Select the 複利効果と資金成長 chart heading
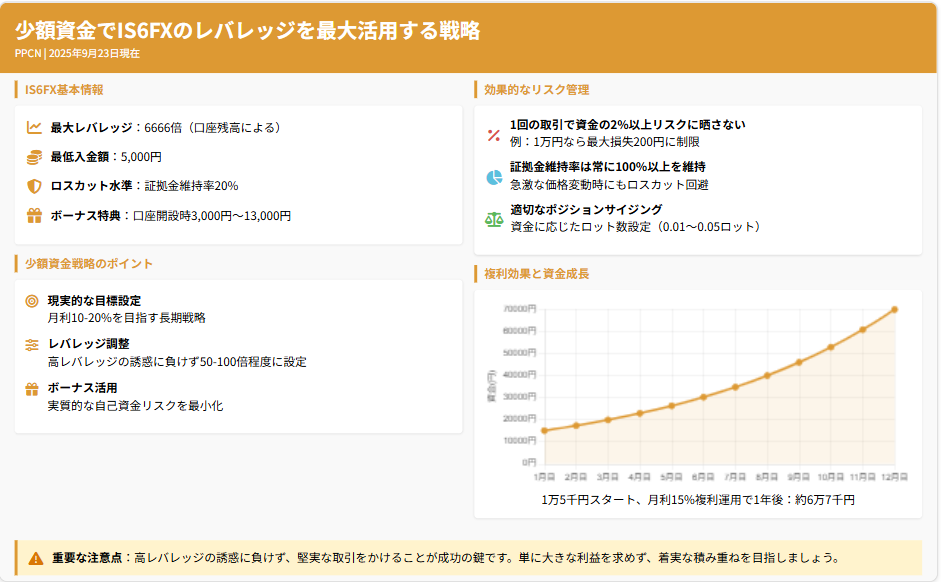Image resolution: width=941 pixels, height=582 pixels. tap(536, 274)
